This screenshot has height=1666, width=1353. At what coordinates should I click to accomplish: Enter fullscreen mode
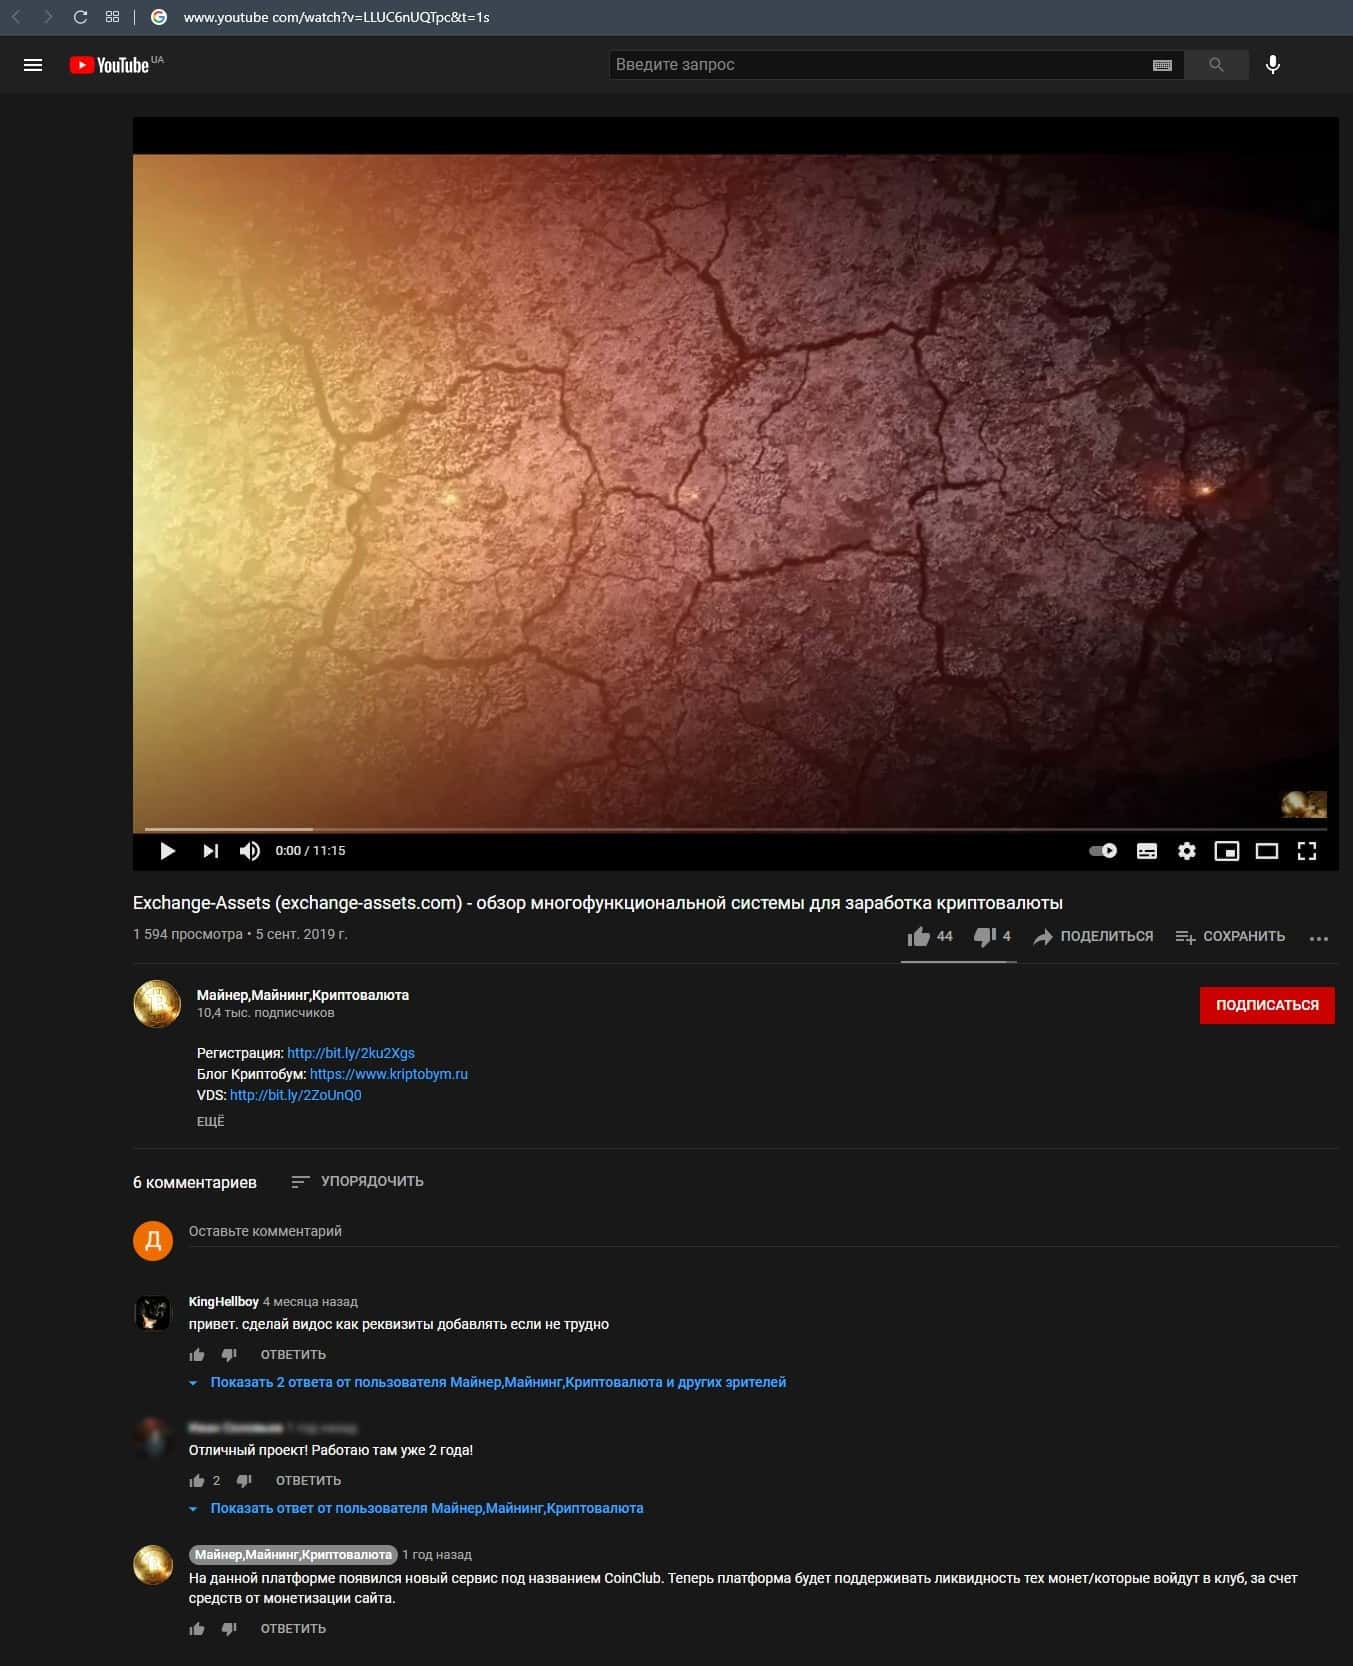[1307, 851]
